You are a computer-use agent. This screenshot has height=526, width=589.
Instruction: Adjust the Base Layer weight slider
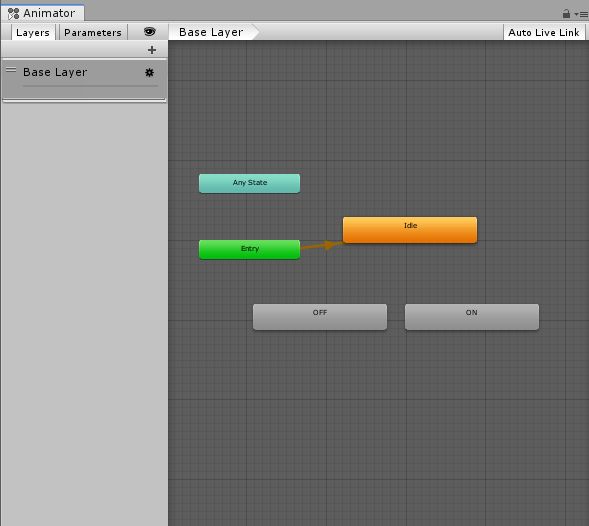90,86
